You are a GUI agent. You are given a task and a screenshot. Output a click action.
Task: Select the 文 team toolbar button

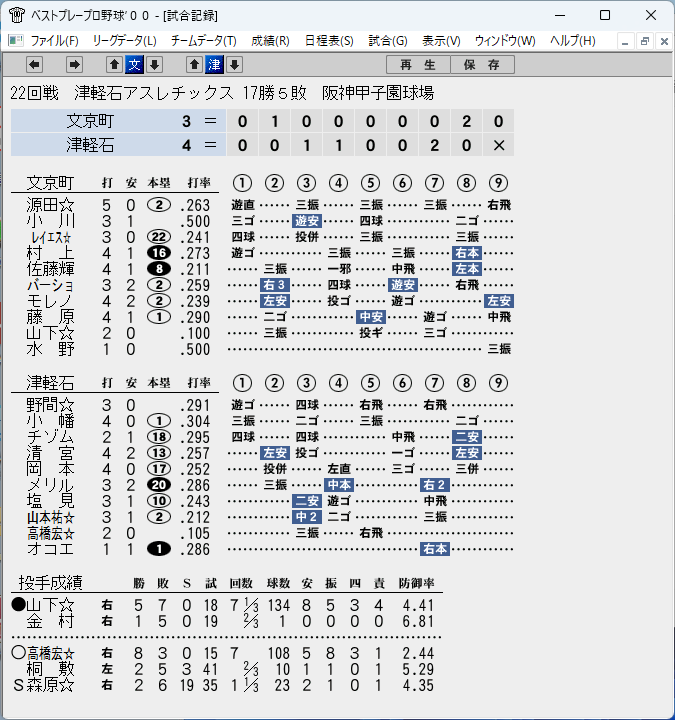135,65
